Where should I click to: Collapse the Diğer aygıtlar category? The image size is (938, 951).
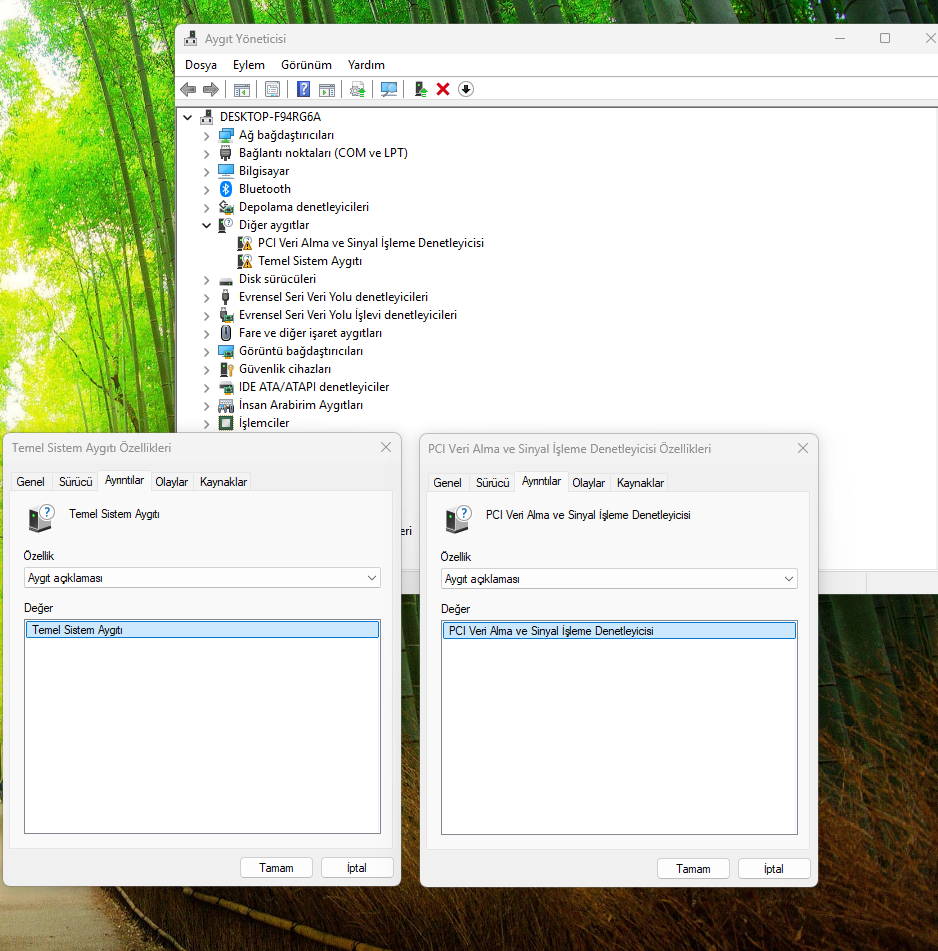(x=207, y=225)
